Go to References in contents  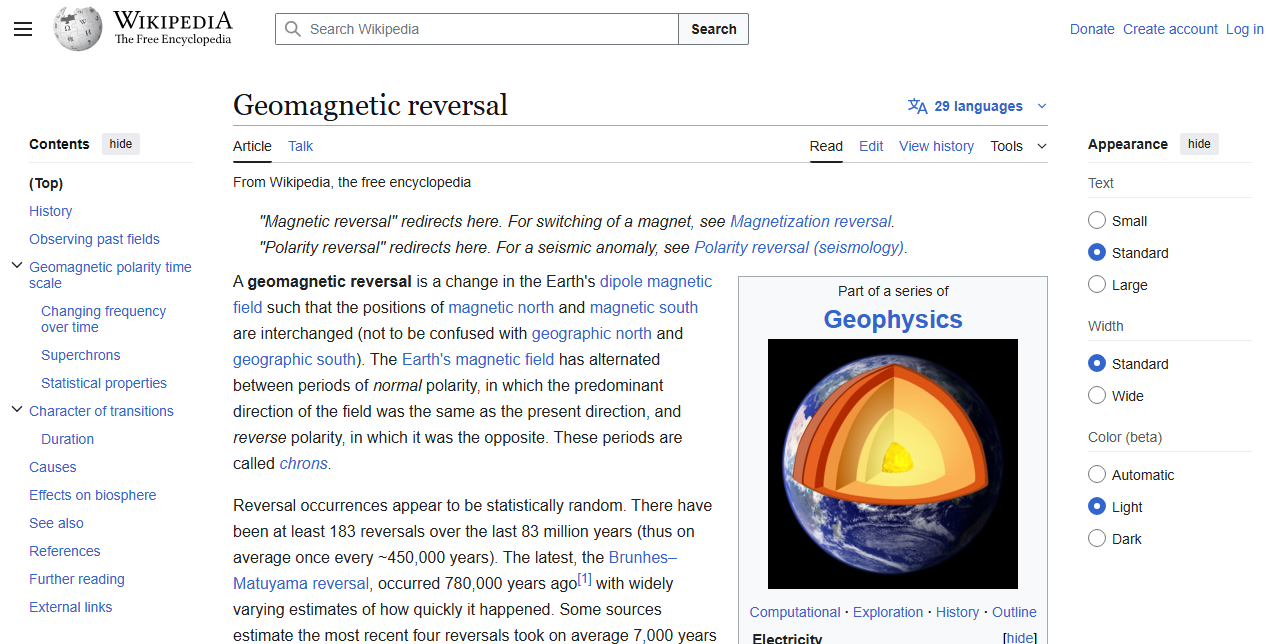pyautogui.click(x=65, y=551)
